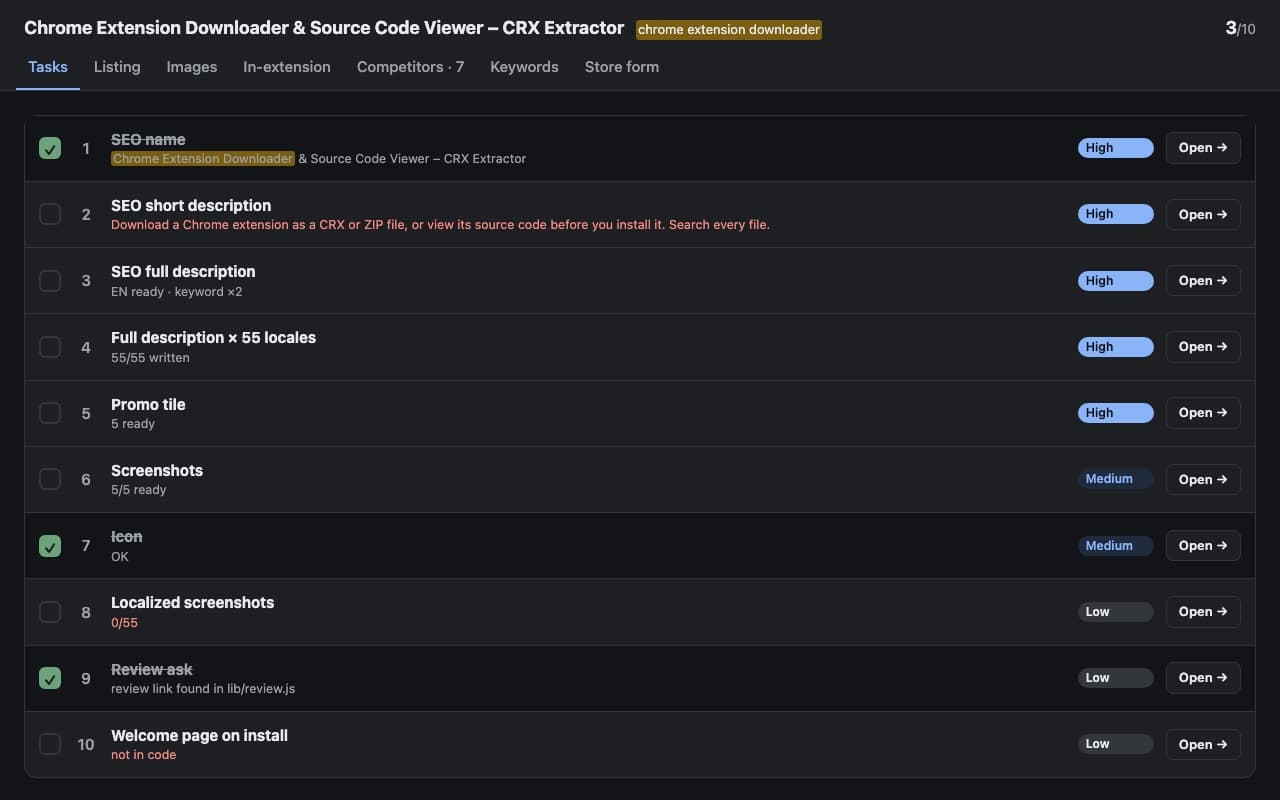The width and height of the screenshot is (1280, 800).
Task: Tick the SEO full description checkbox
Action: 50,281
